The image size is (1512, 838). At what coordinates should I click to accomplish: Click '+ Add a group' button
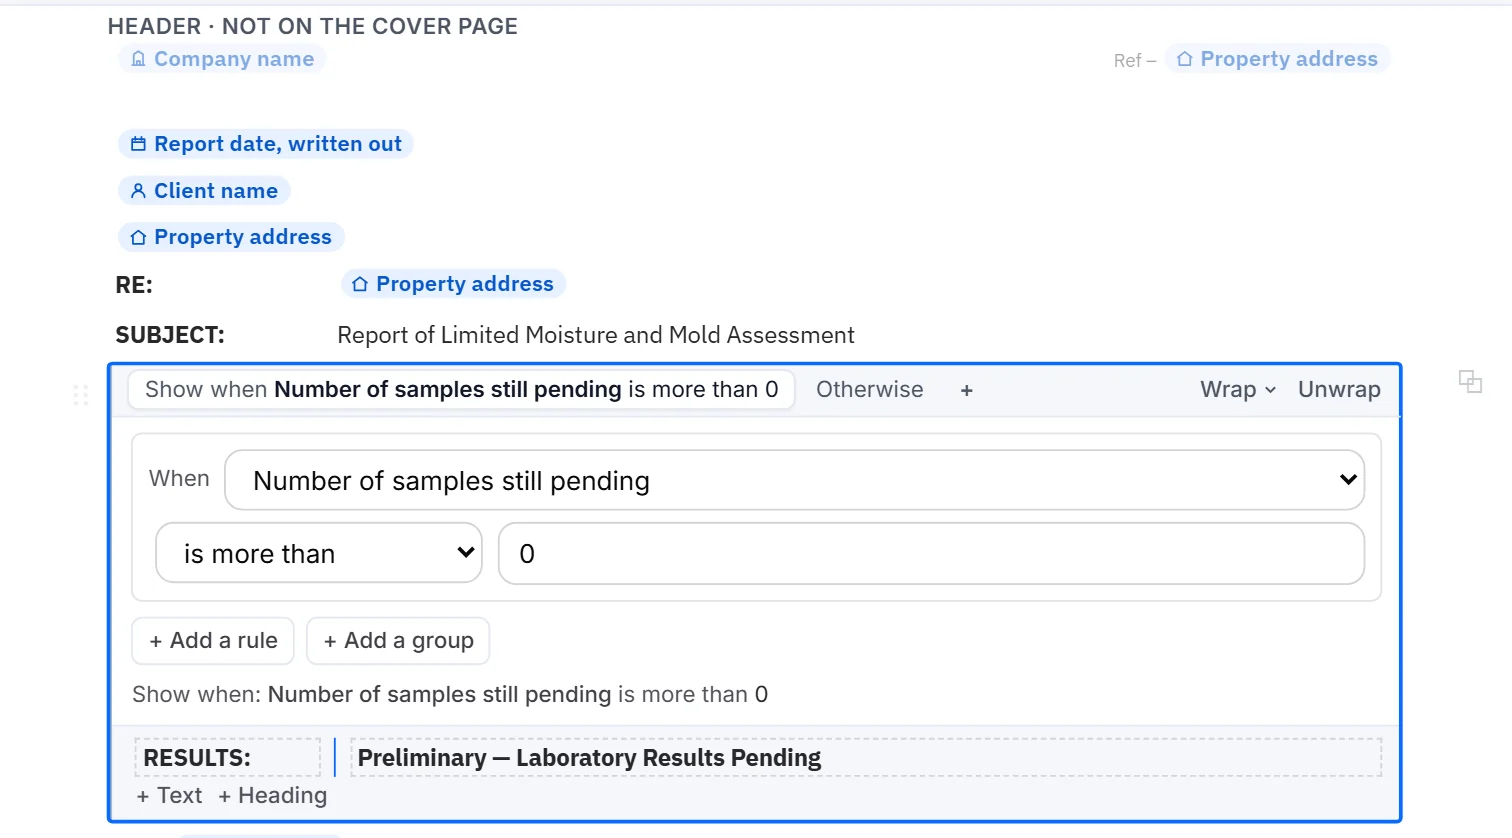(398, 641)
